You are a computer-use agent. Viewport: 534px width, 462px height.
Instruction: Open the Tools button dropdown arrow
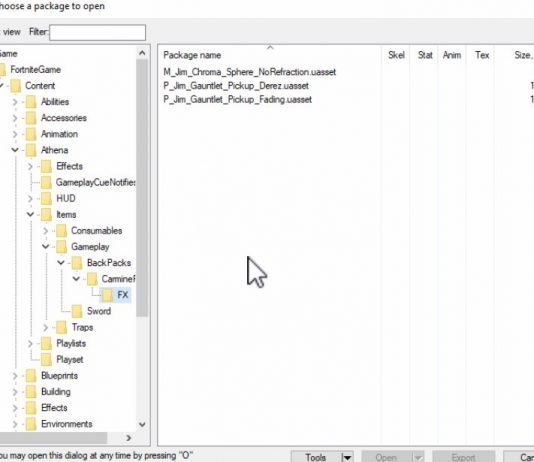point(347,457)
